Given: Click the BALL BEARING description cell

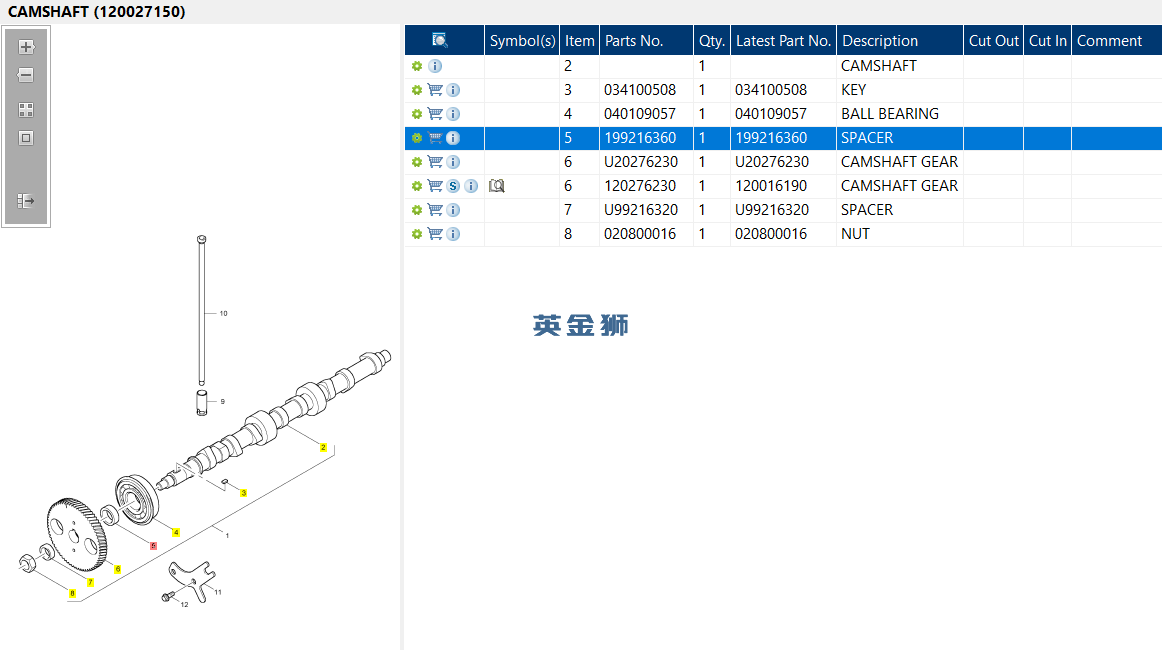Looking at the screenshot, I should pos(900,114).
